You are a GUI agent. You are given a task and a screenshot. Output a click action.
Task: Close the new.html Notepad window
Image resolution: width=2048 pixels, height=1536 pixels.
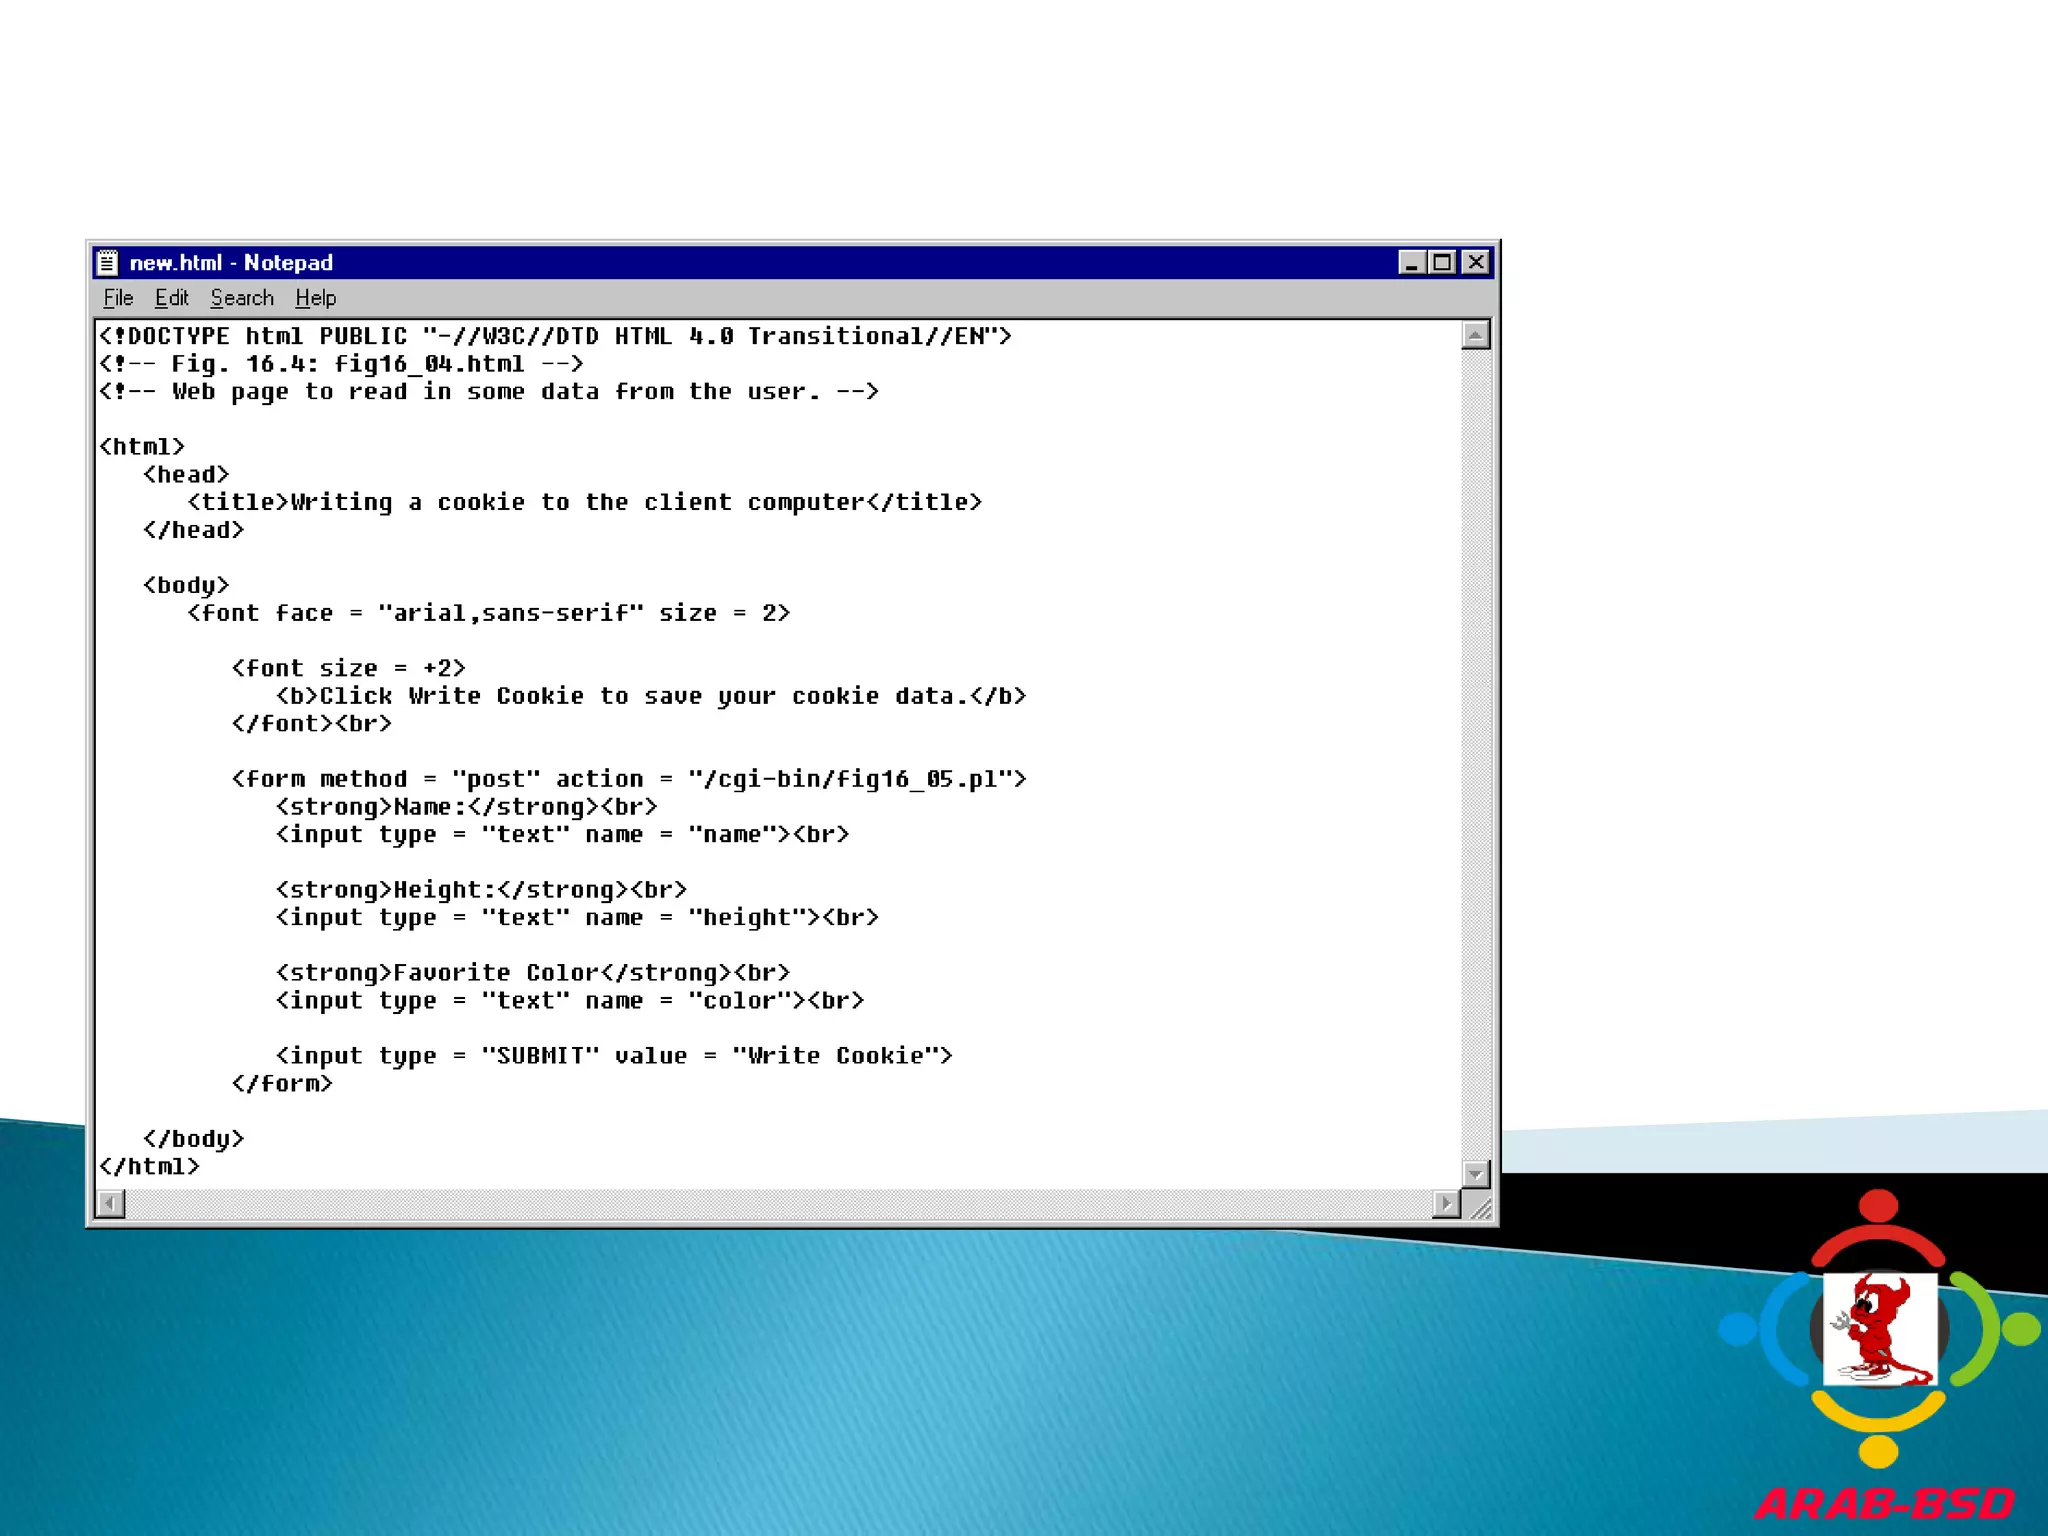[1476, 262]
